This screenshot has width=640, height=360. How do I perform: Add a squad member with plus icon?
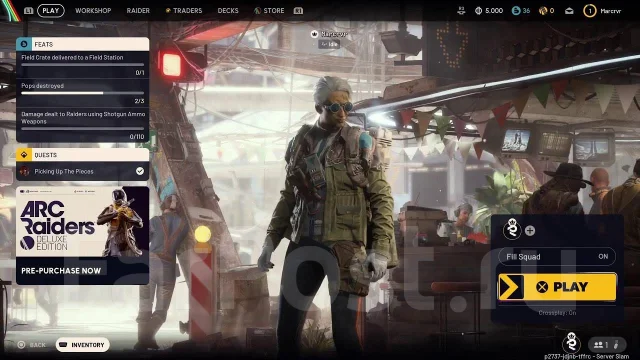click(x=530, y=231)
